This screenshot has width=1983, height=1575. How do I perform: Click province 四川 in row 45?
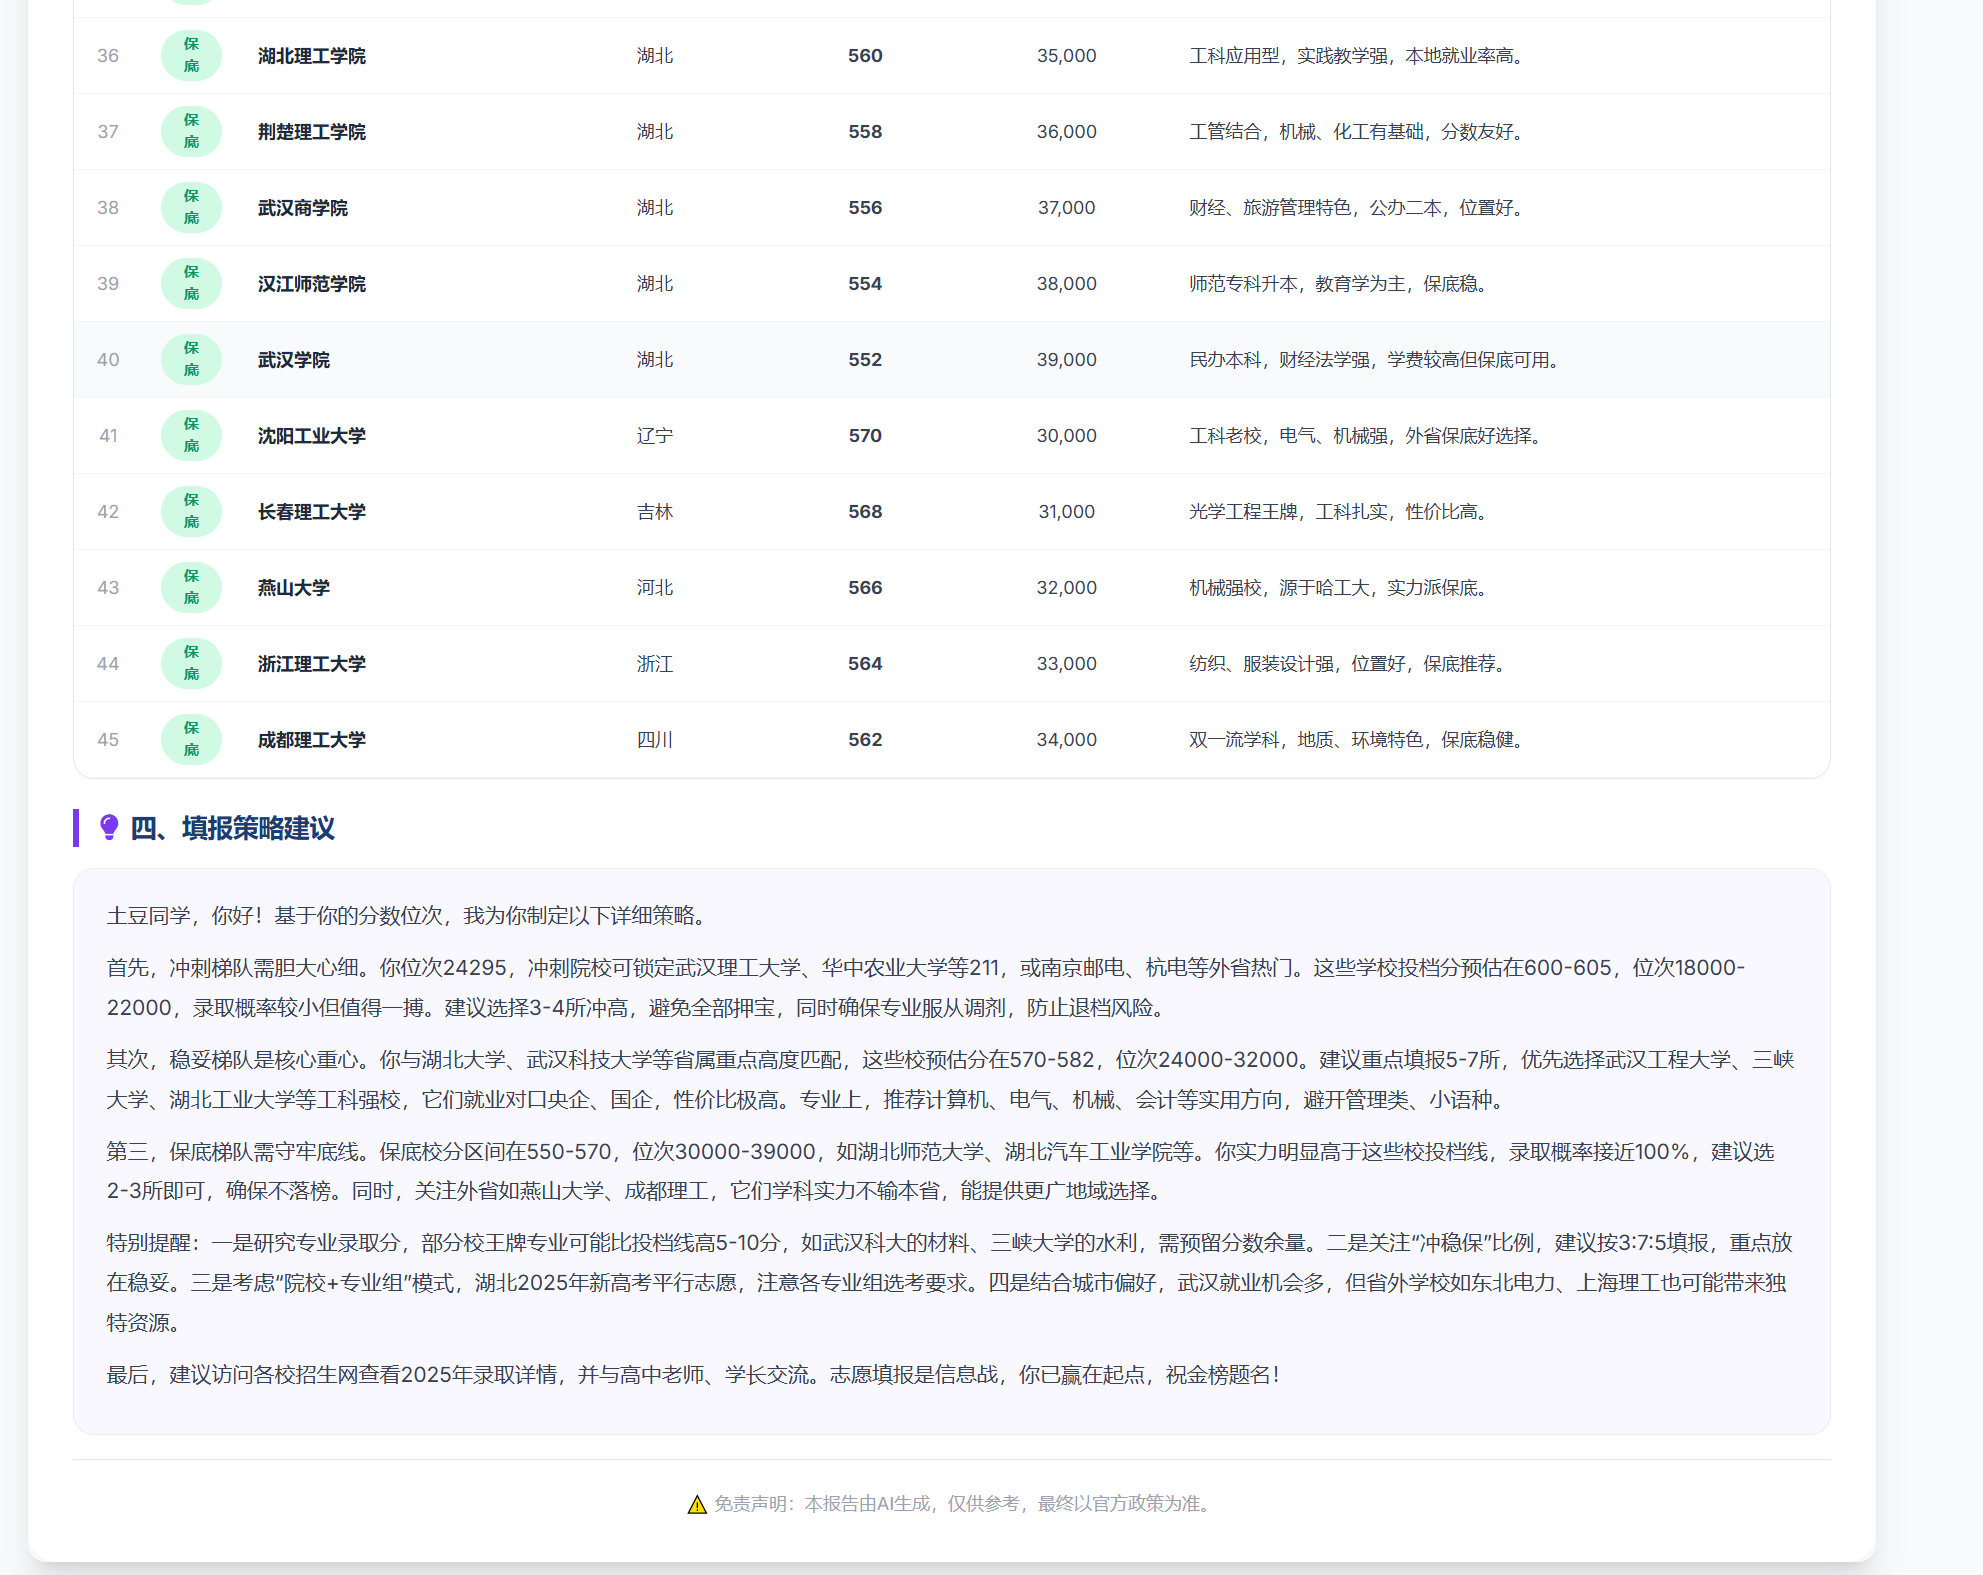coord(655,740)
